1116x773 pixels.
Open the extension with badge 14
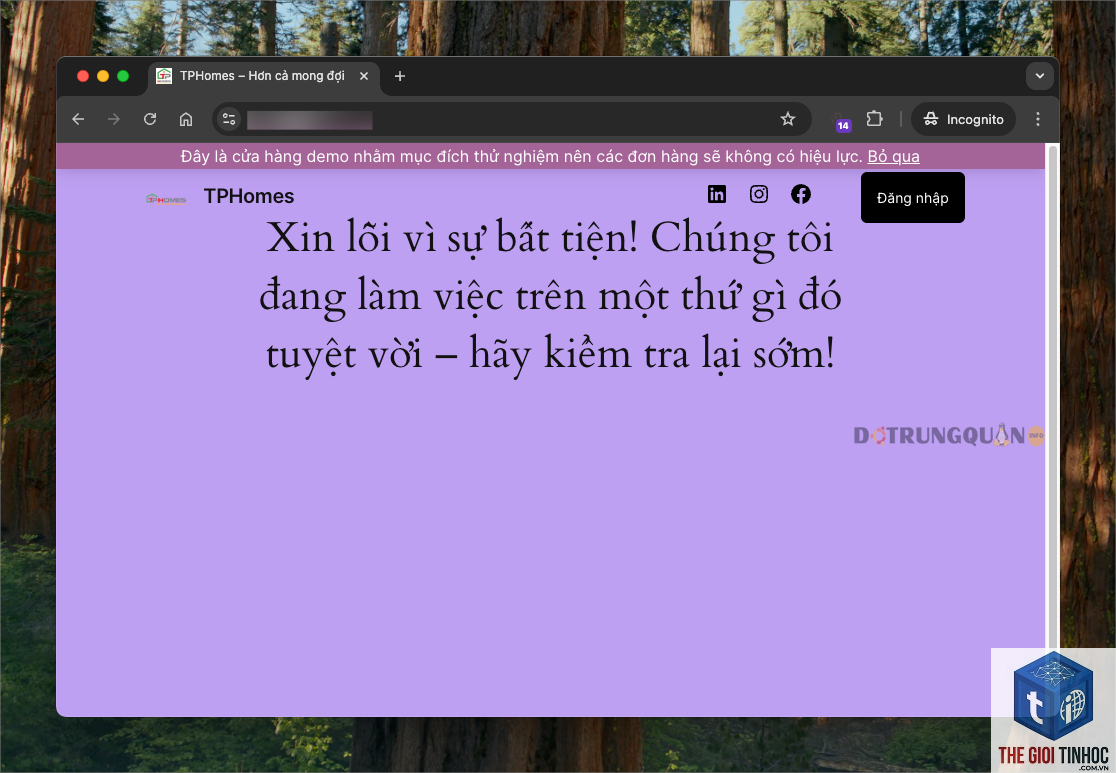[x=842, y=120]
